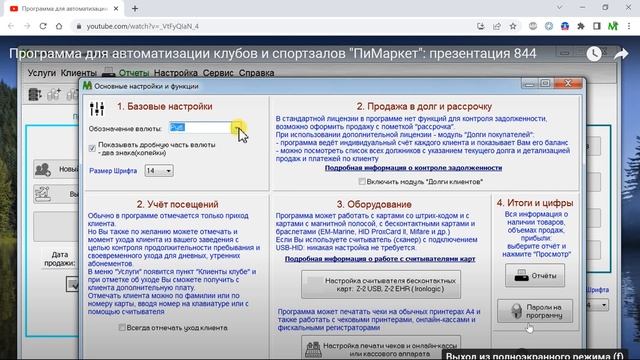
Task: Click Пароли на программу button
Action: click(535, 311)
